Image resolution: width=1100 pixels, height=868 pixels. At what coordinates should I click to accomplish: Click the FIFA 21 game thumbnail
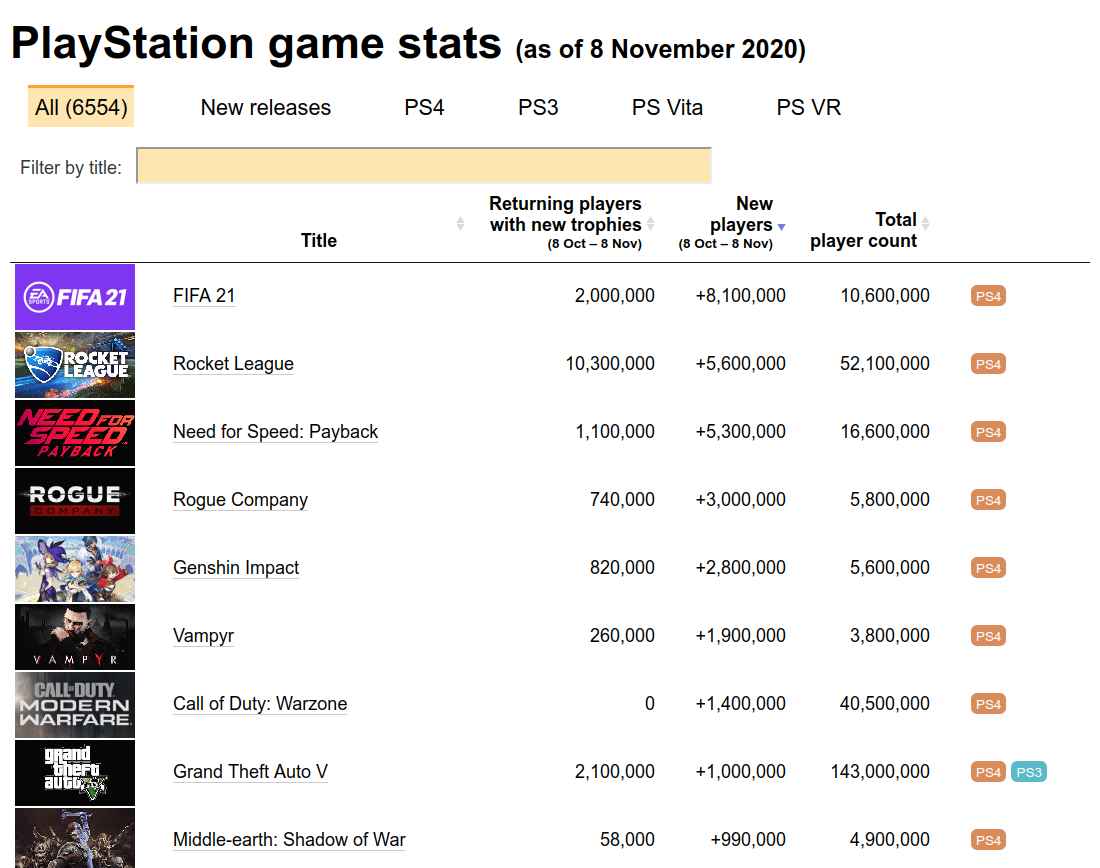[x=75, y=297]
